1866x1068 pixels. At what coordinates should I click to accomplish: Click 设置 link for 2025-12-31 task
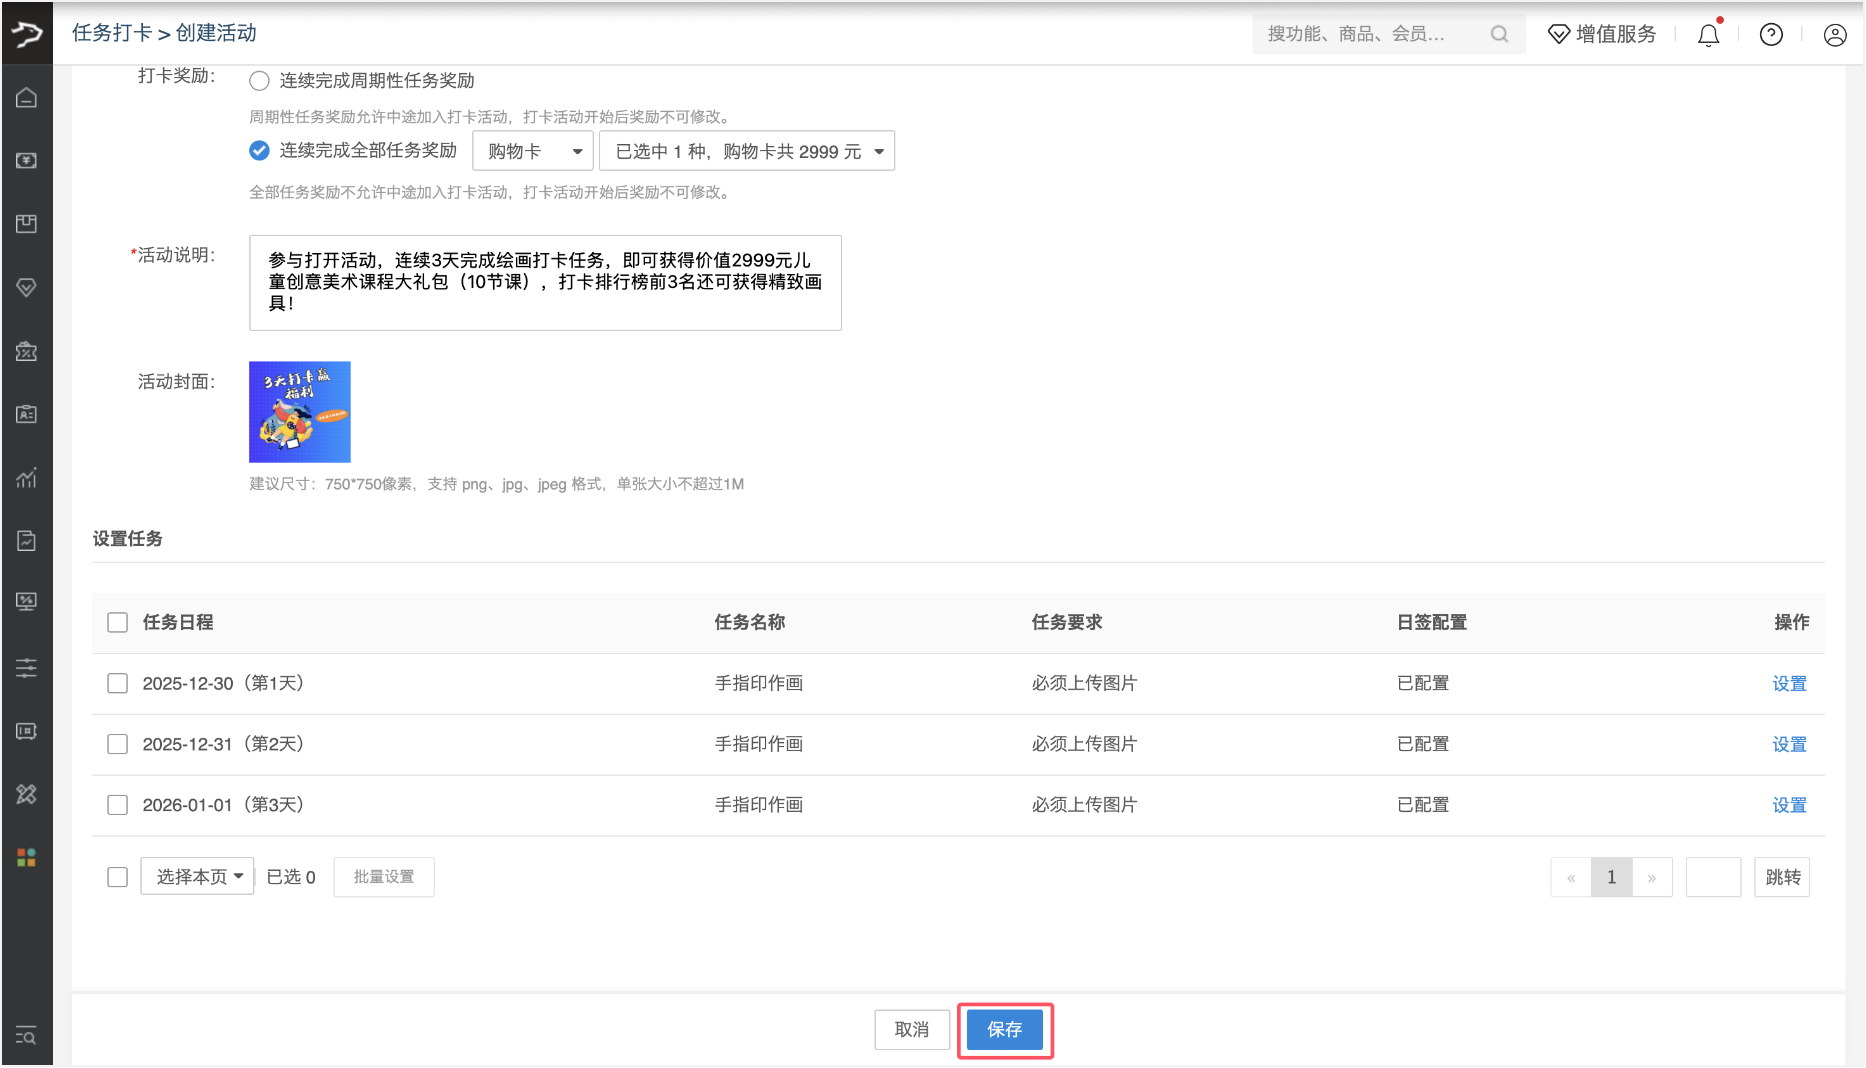point(1789,744)
